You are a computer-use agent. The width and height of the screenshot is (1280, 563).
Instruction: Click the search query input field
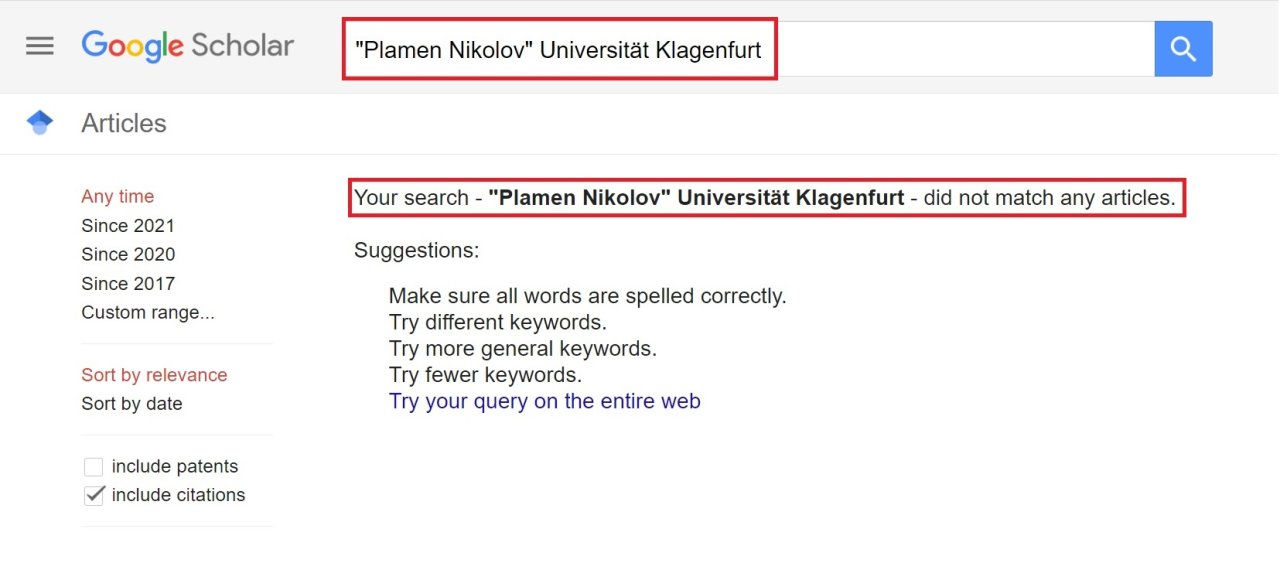point(960,49)
